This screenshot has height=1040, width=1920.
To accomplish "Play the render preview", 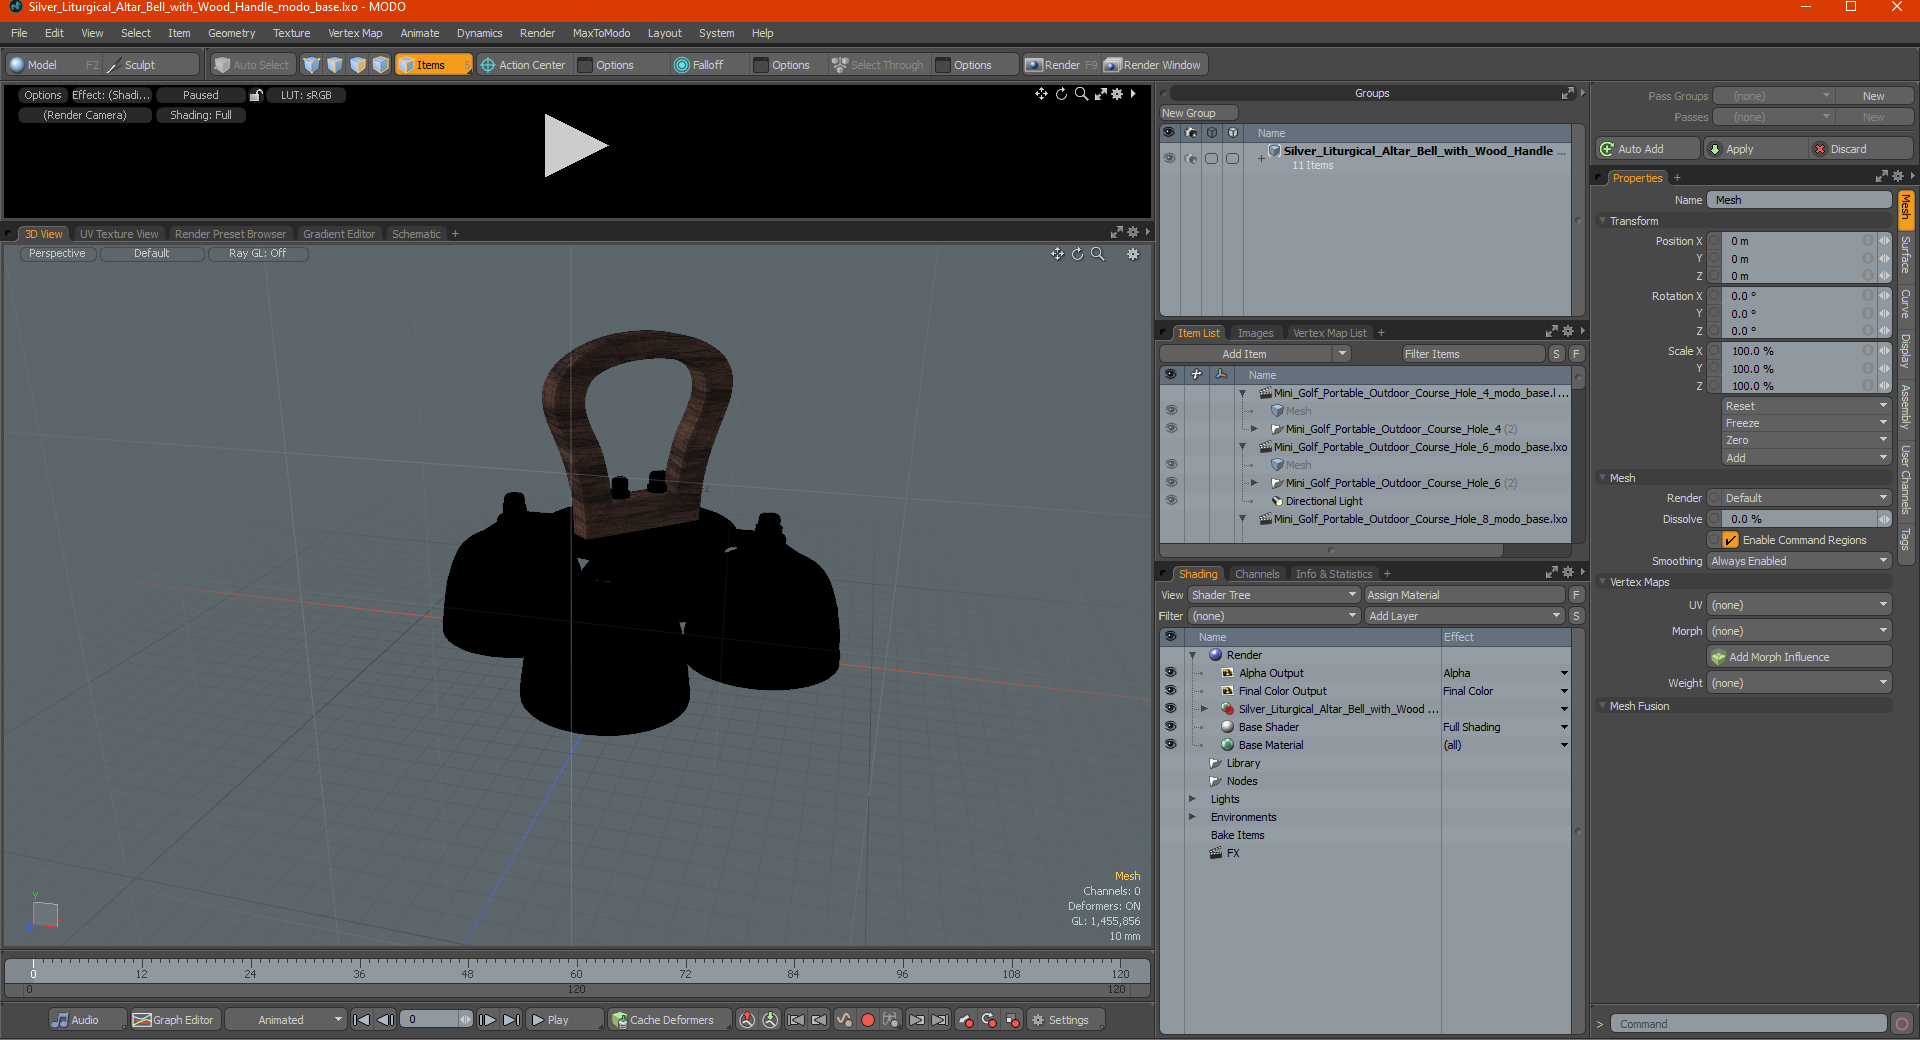I will pyautogui.click(x=575, y=146).
